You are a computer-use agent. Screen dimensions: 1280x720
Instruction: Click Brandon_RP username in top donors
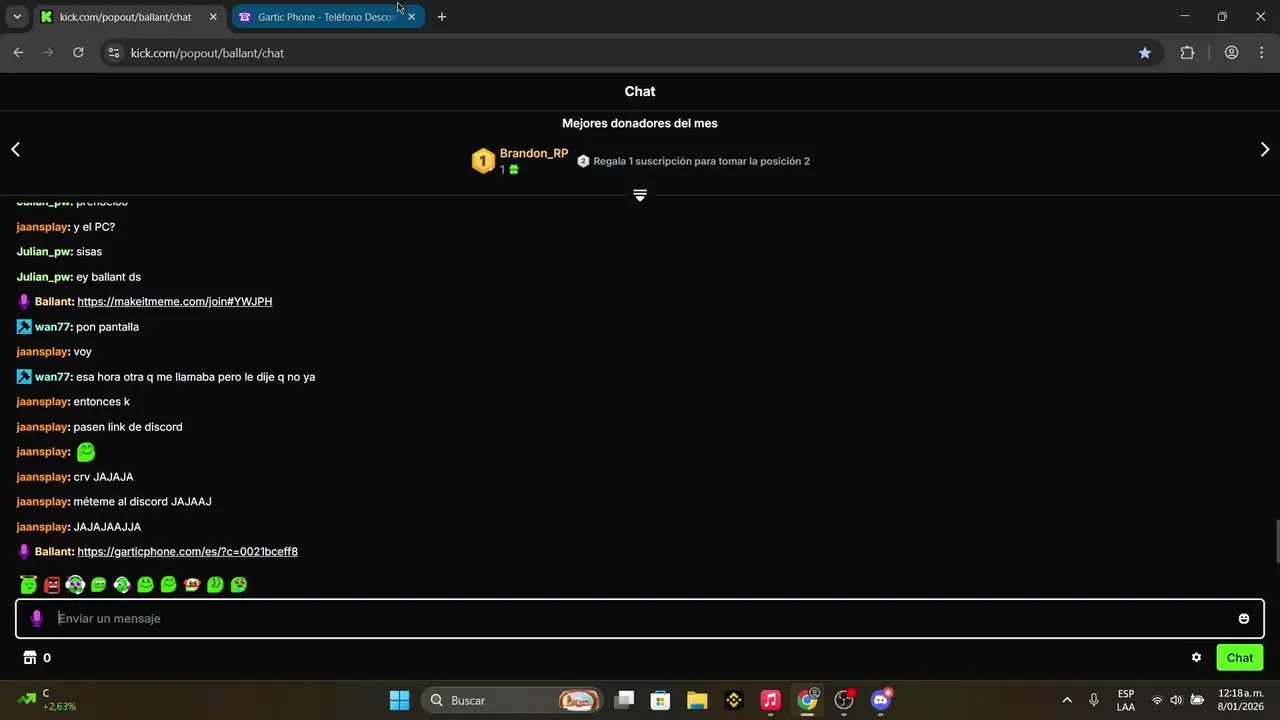click(x=534, y=154)
